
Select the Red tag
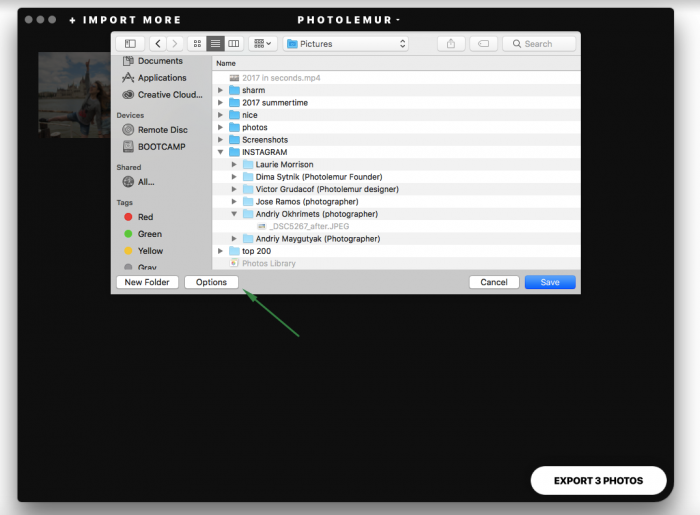[x=138, y=217]
